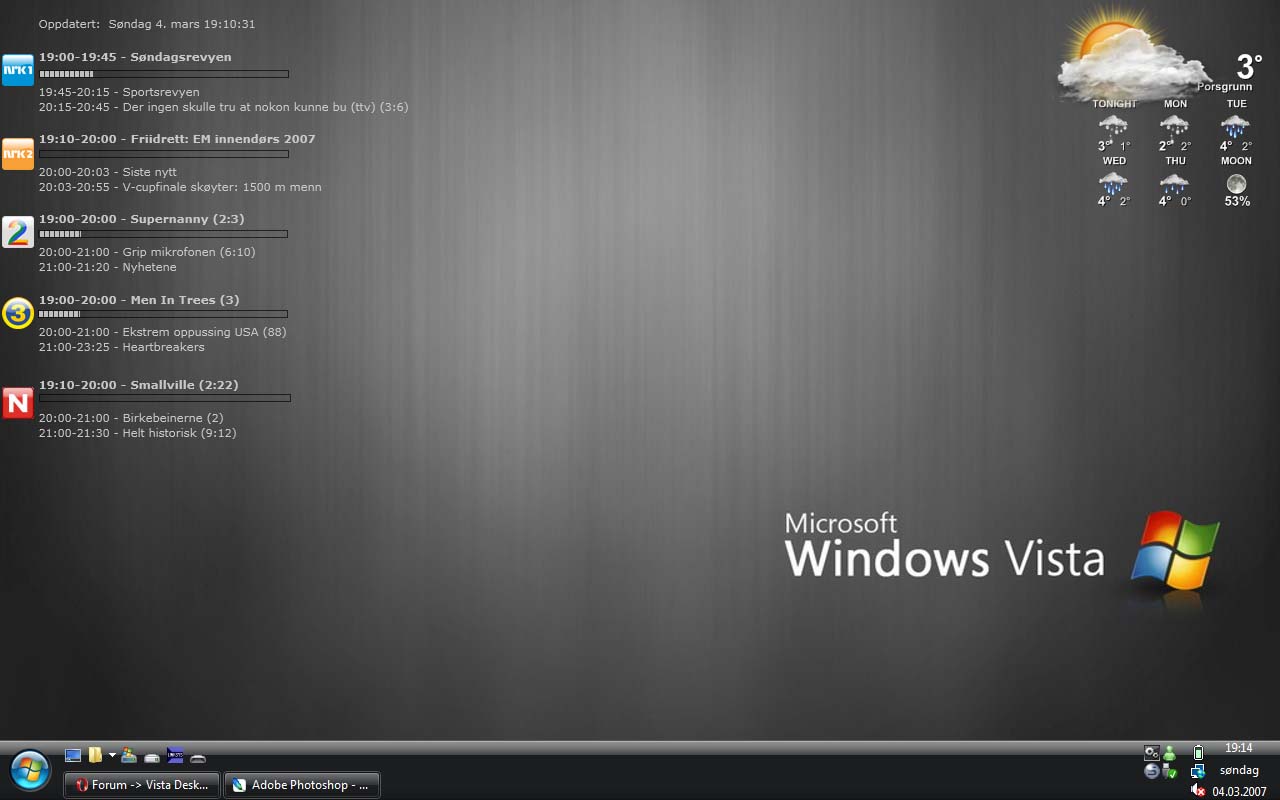
Task: Click the Grip mikrofonen (6:10) listing
Action: [147, 252]
